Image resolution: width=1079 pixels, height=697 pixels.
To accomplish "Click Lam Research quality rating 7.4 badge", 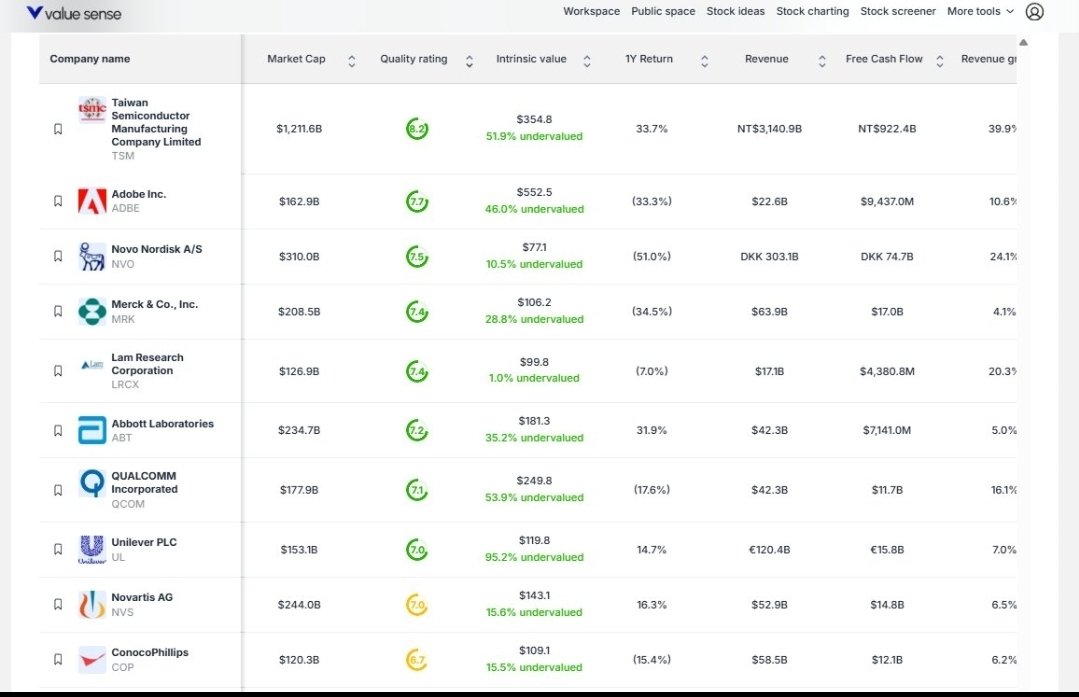I will (417, 372).
